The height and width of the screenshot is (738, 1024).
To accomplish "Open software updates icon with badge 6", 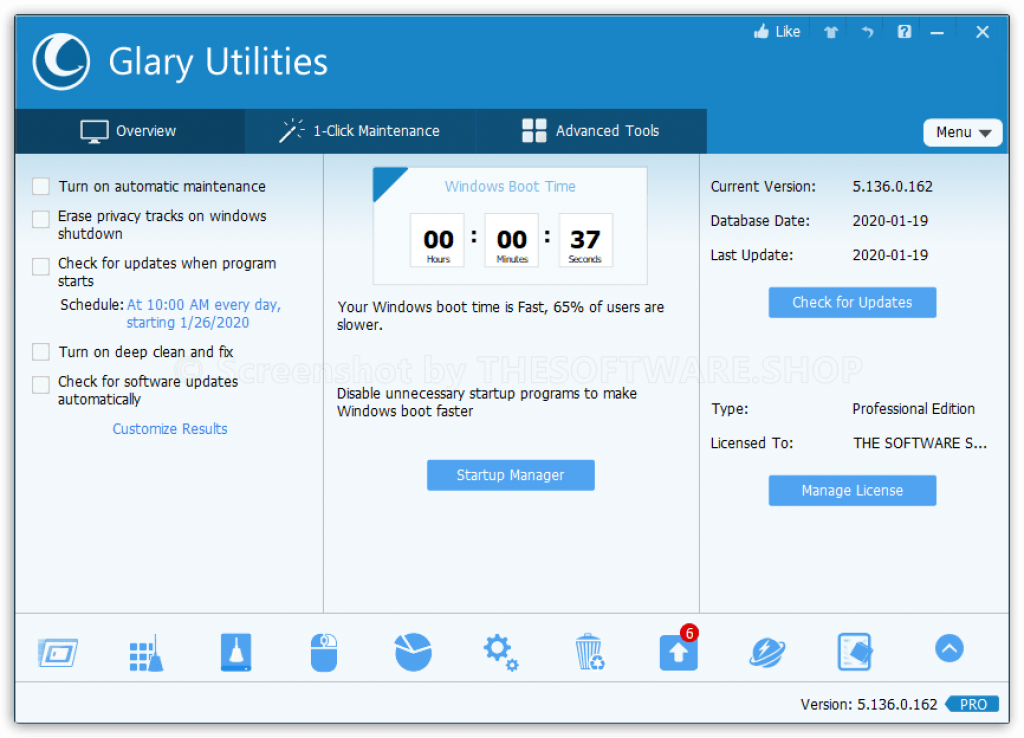I will 678,653.
